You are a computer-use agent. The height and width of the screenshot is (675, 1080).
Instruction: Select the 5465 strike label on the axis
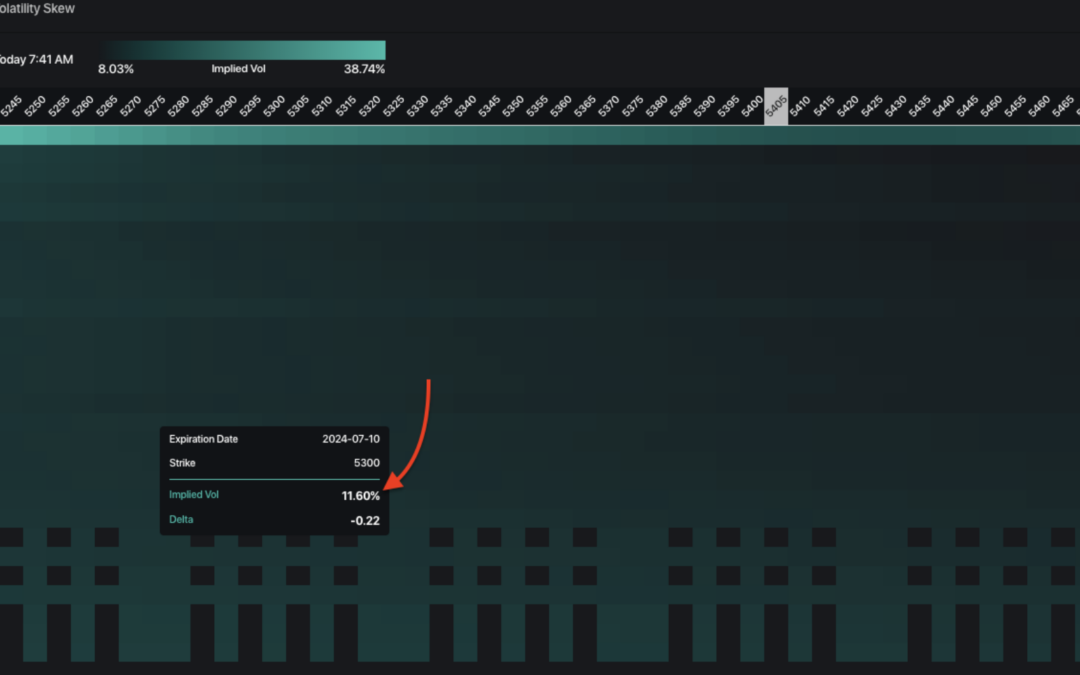(1062, 106)
